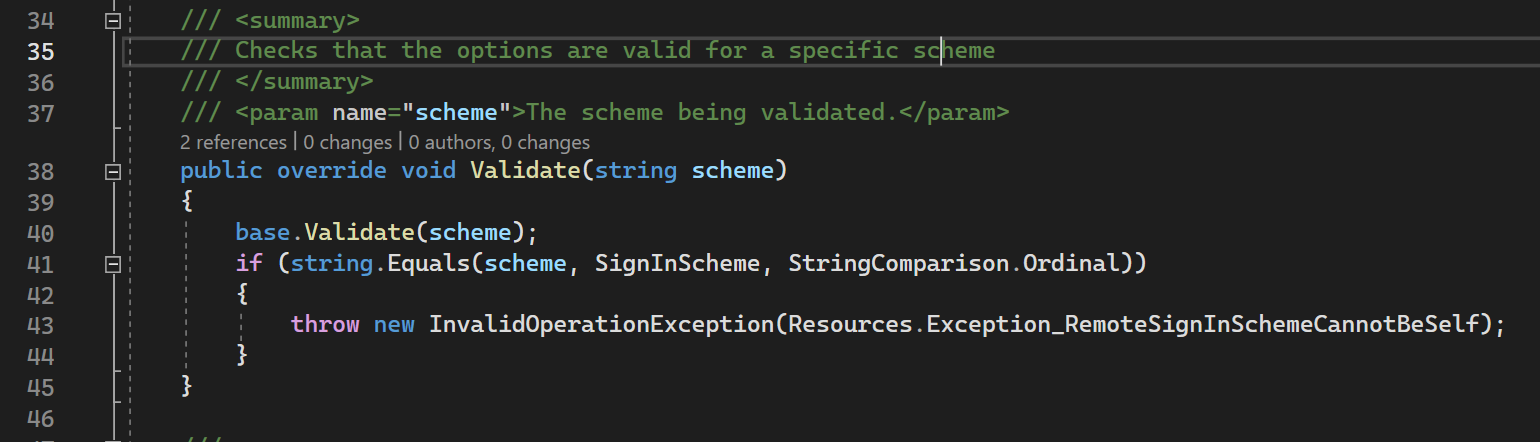Place cursor on Exception_RemoteSignInSchemeCannotBeSelf resource name
Image resolution: width=1540 pixels, height=442 pixels.
[1203, 325]
